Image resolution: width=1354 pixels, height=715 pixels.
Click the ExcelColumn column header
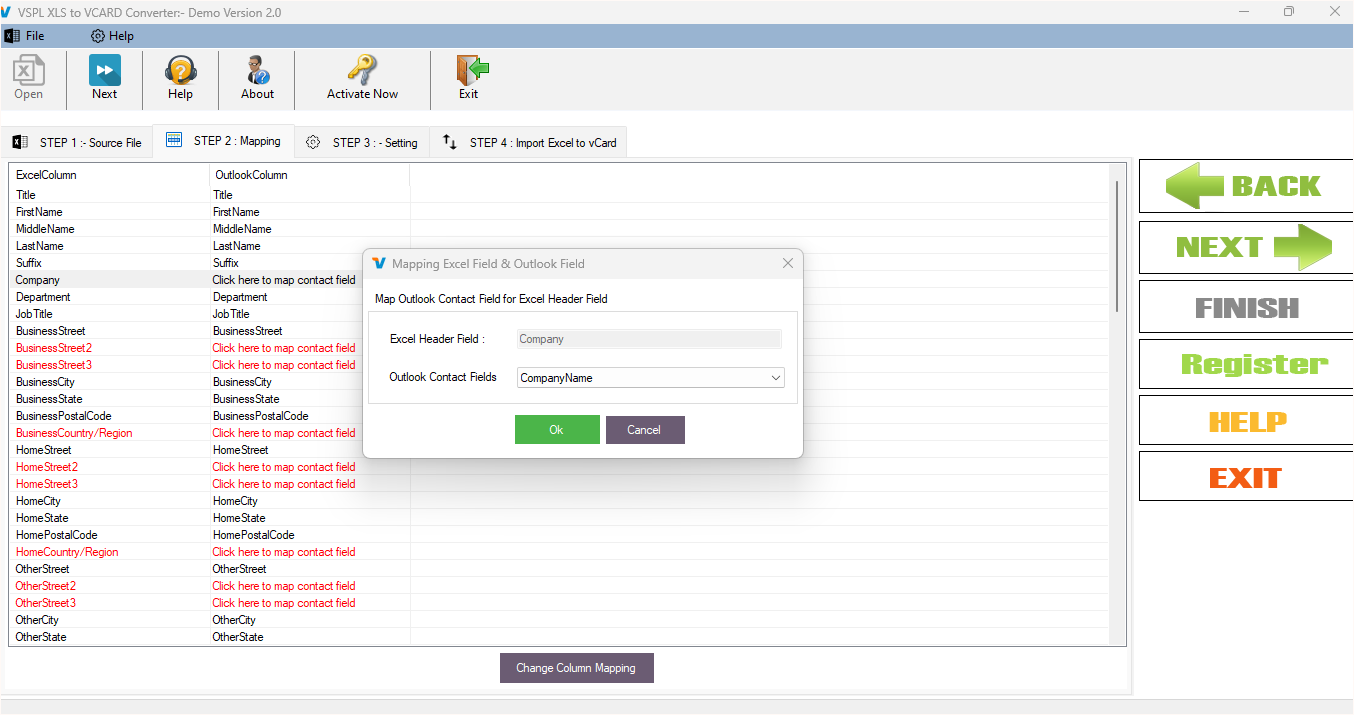coord(109,175)
